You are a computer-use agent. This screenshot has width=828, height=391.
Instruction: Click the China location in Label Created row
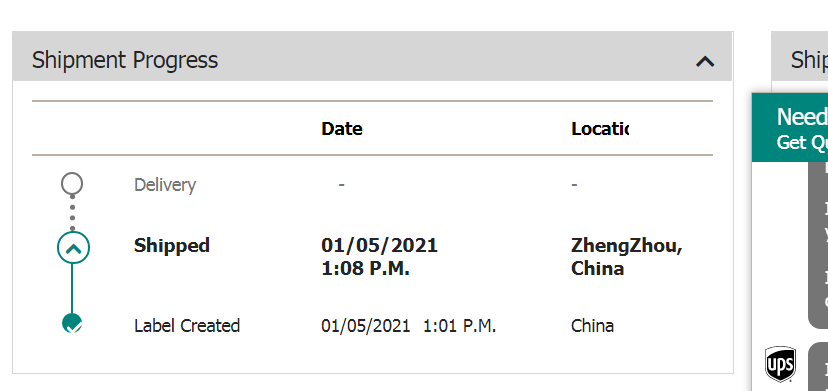pos(592,325)
